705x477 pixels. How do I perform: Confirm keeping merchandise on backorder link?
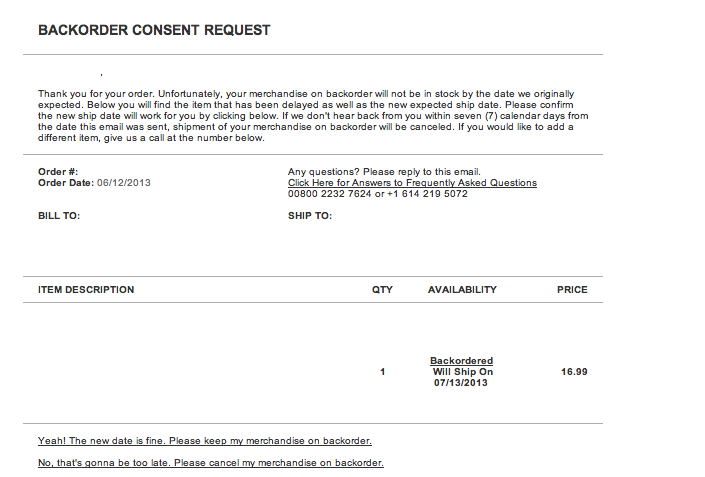tap(205, 441)
